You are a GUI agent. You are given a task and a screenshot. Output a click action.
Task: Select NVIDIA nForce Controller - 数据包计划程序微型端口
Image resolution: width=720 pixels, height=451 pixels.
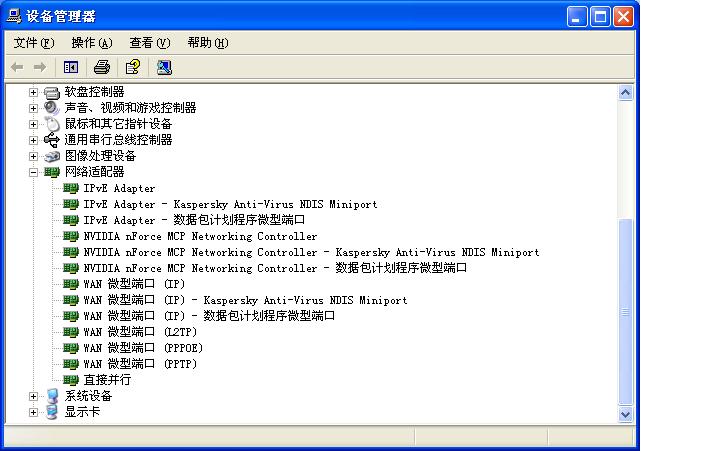(x=275, y=268)
